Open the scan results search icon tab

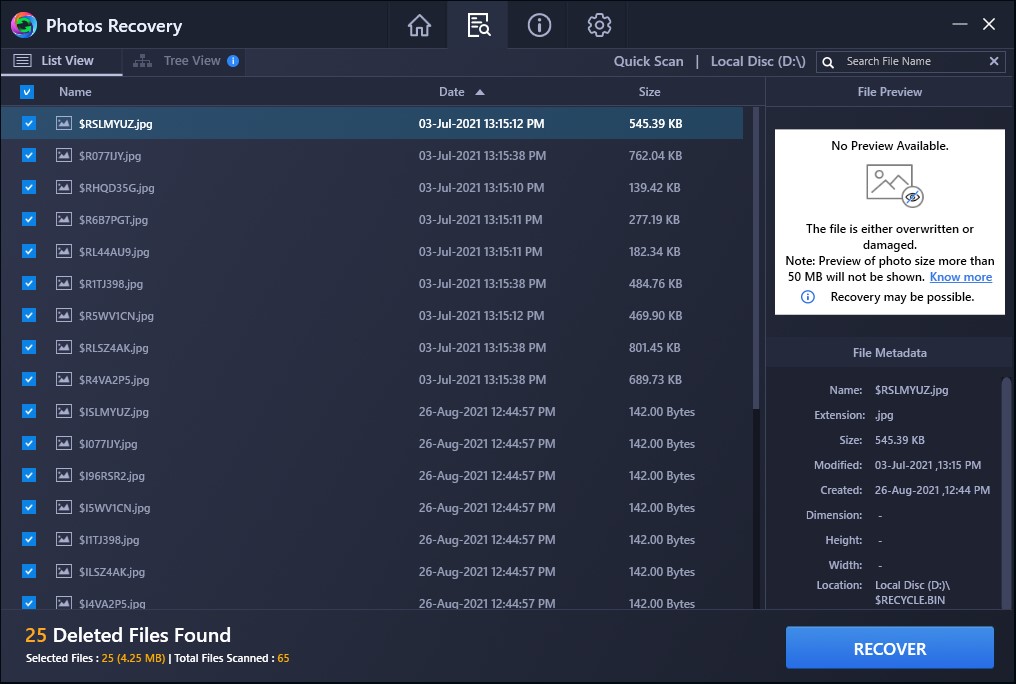click(478, 25)
